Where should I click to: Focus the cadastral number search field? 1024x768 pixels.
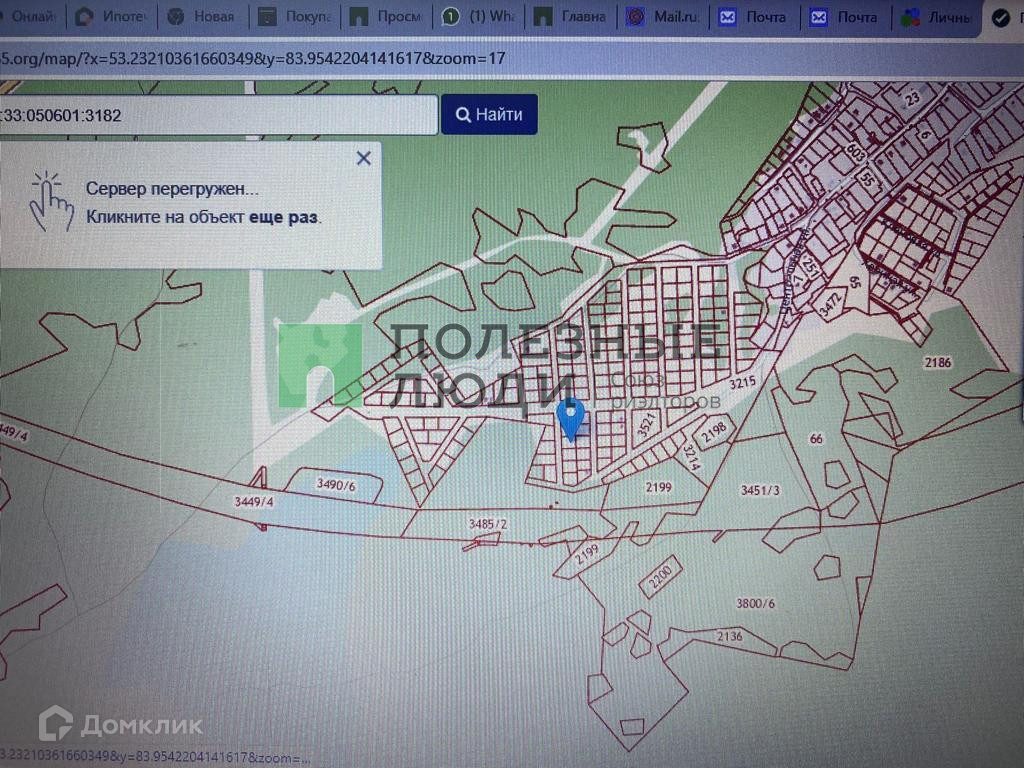pos(218,115)
